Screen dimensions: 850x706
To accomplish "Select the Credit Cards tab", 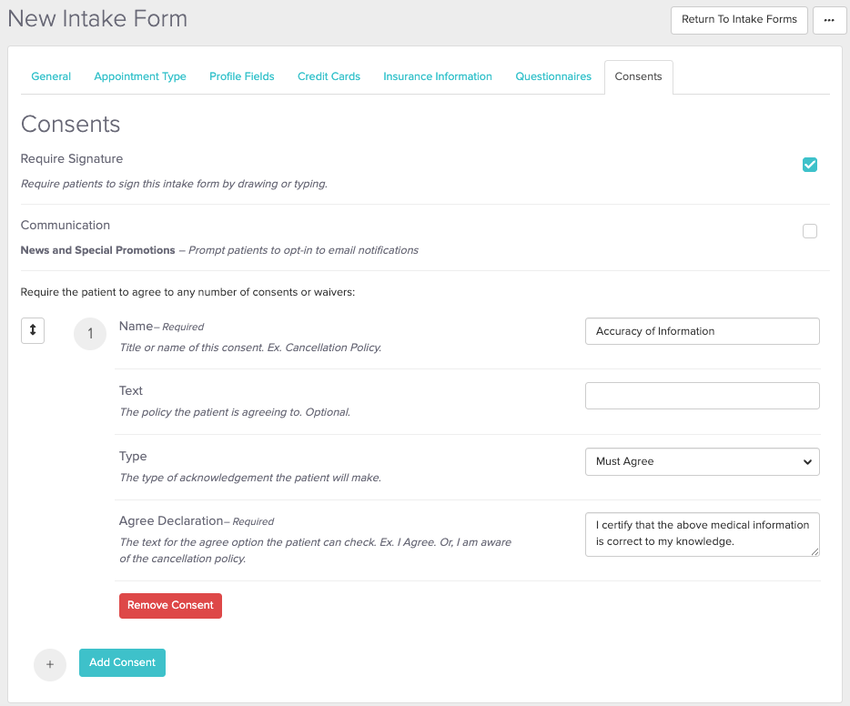I will [329, 76].
